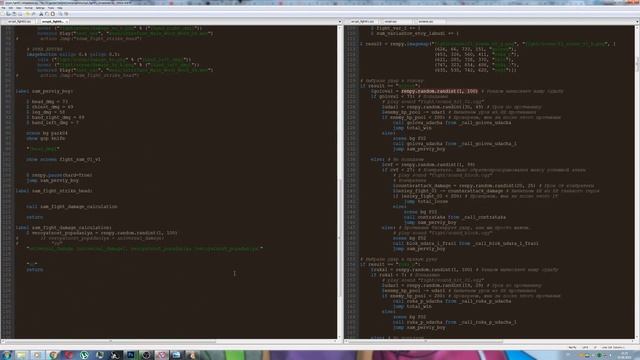The image size is (640, 360).
Task: Click the 'jump total_loose' line in right pane
Action: point(425,201)
